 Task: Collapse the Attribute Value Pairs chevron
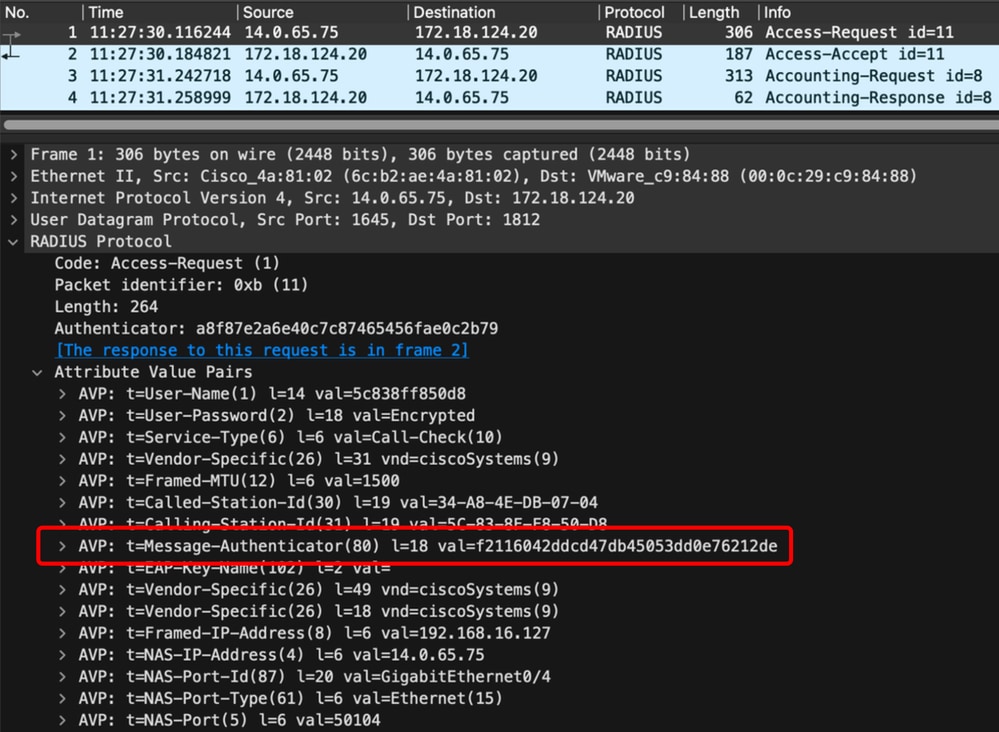38,372
